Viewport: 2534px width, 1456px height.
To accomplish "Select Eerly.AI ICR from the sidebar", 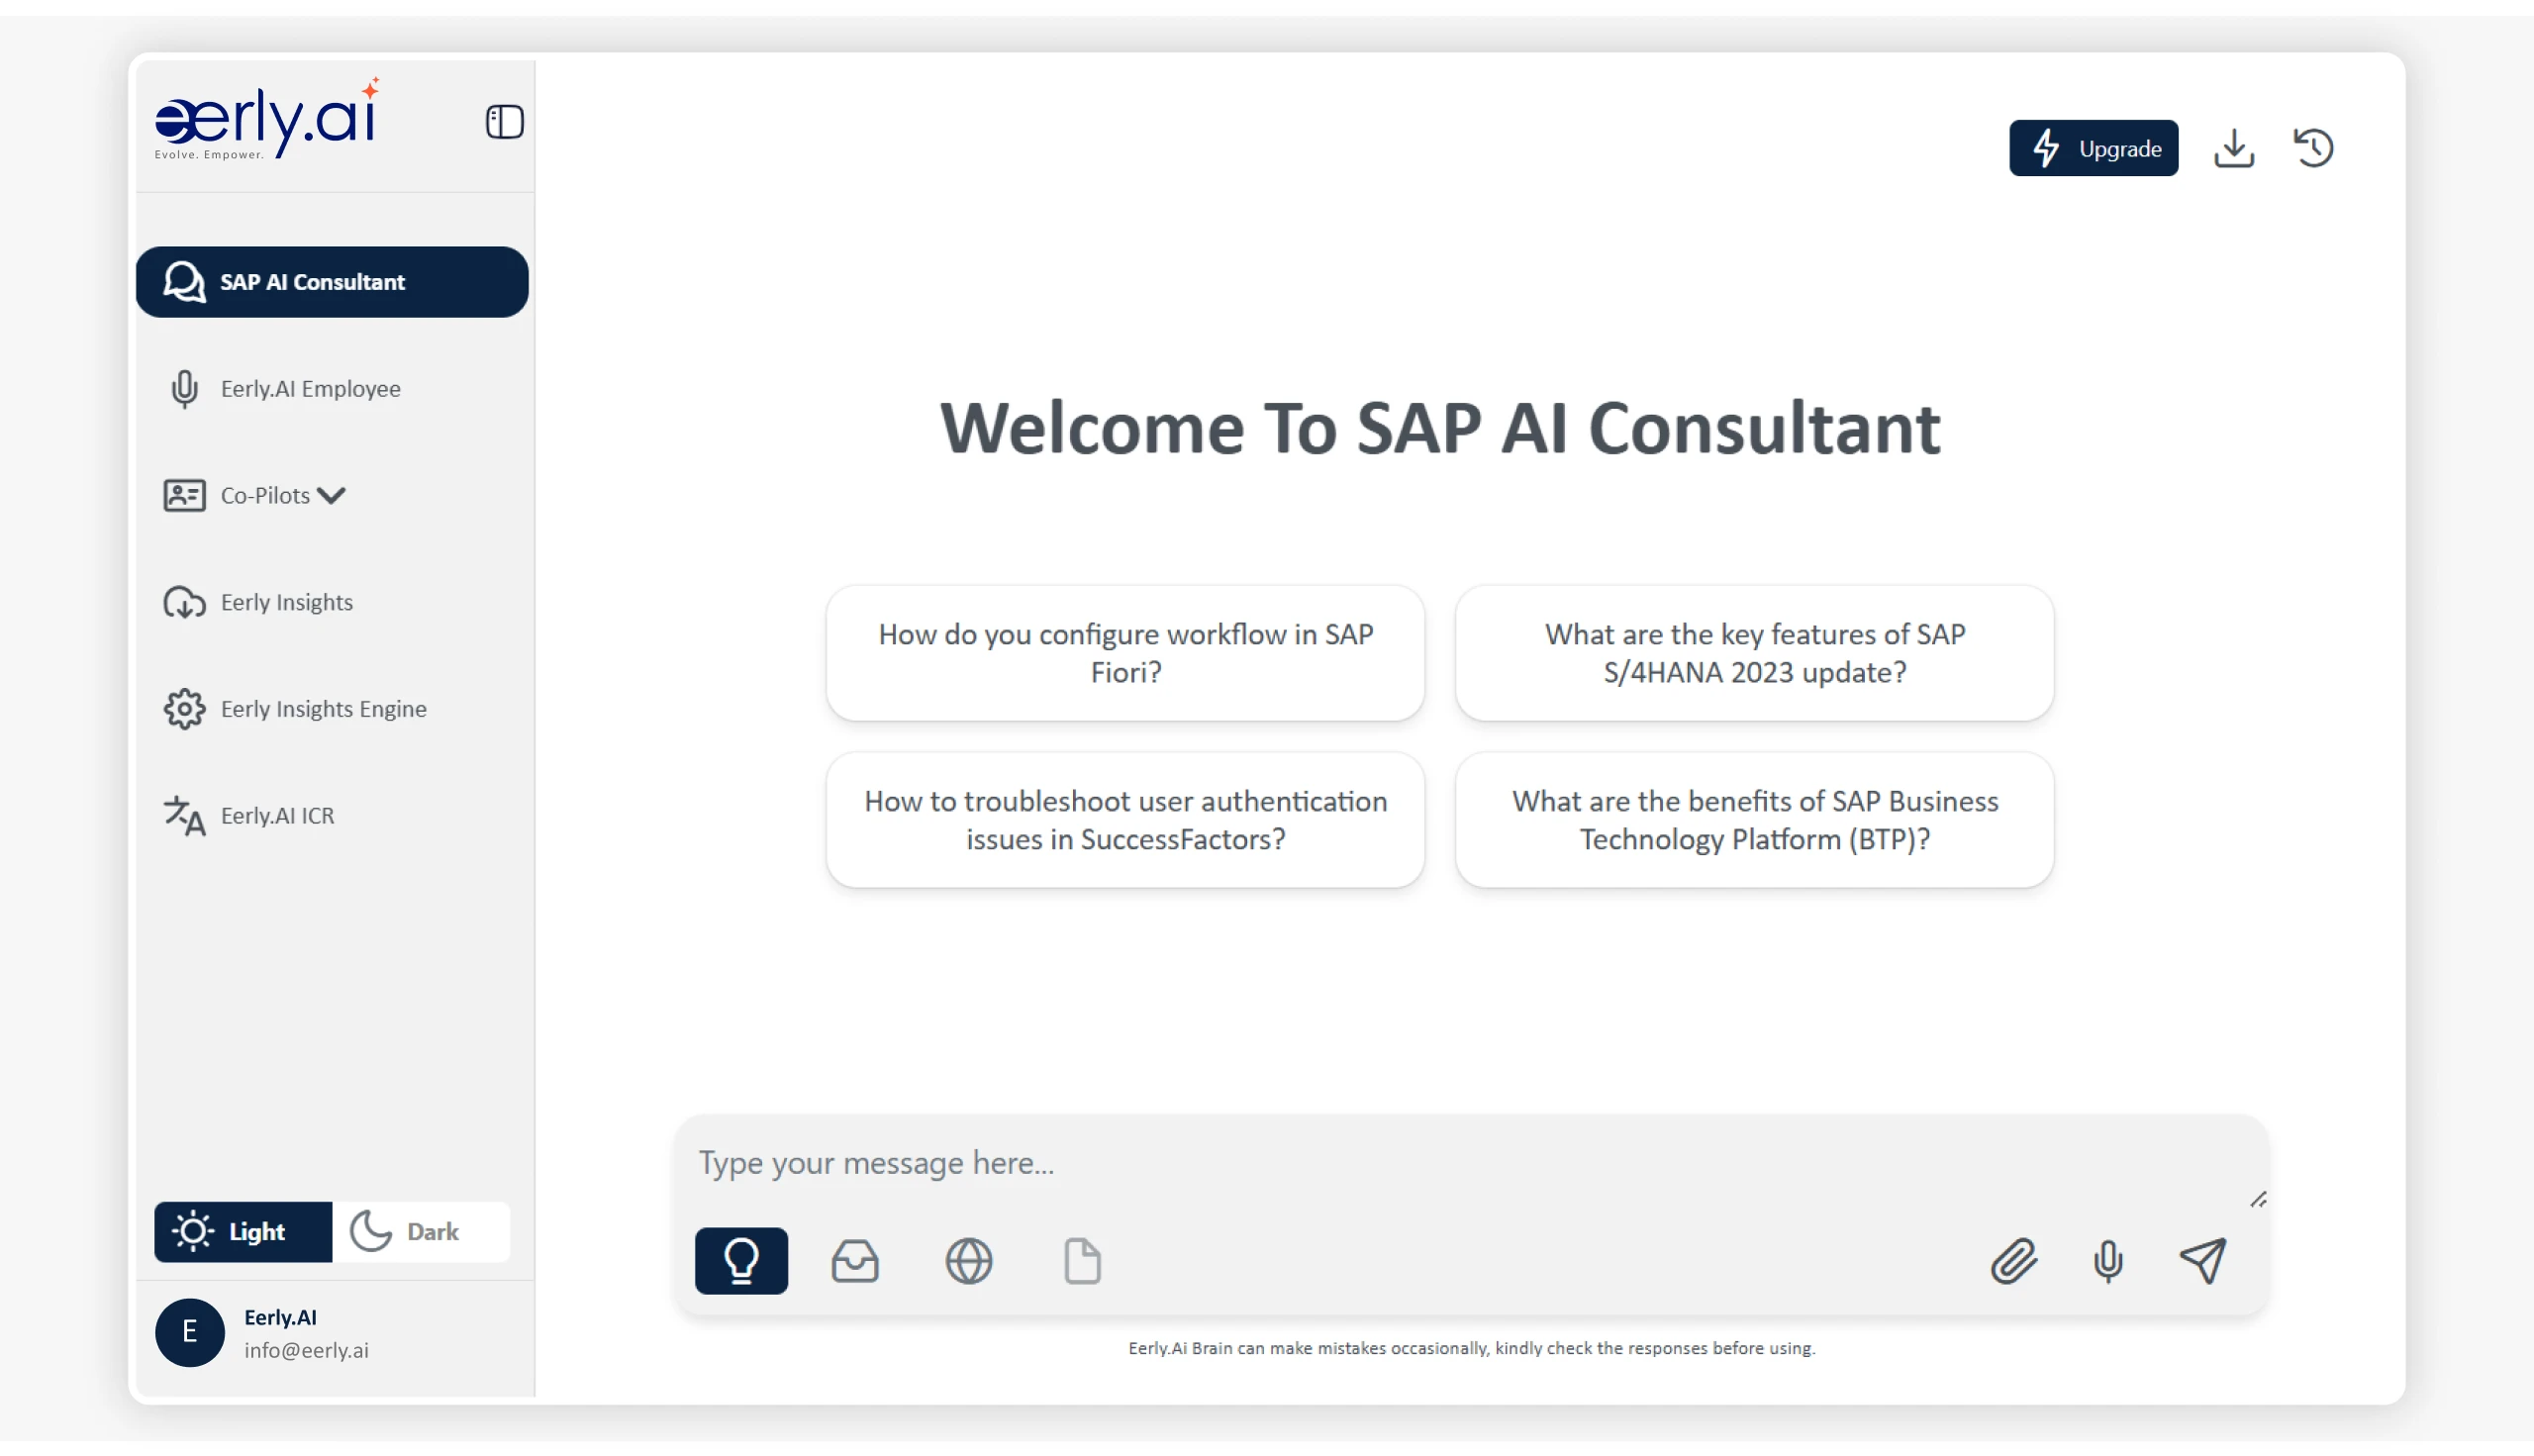I will [x=276, y=815].
